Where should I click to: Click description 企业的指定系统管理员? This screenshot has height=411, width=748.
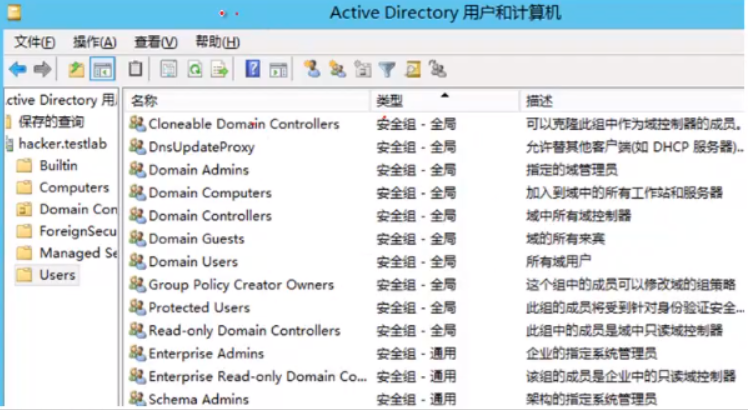(591, 353)
